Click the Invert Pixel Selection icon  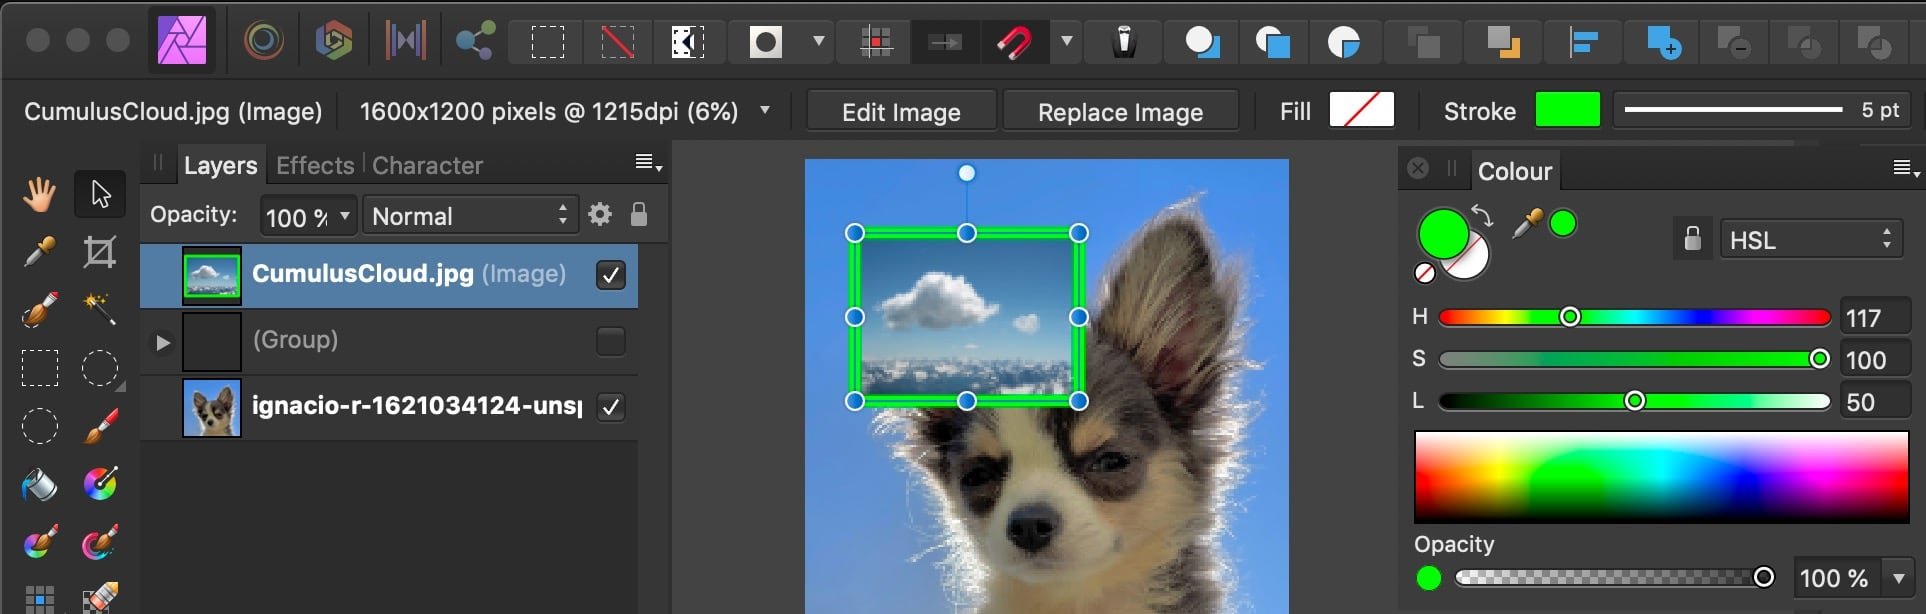pyautogui.click(x=687, y=42)
